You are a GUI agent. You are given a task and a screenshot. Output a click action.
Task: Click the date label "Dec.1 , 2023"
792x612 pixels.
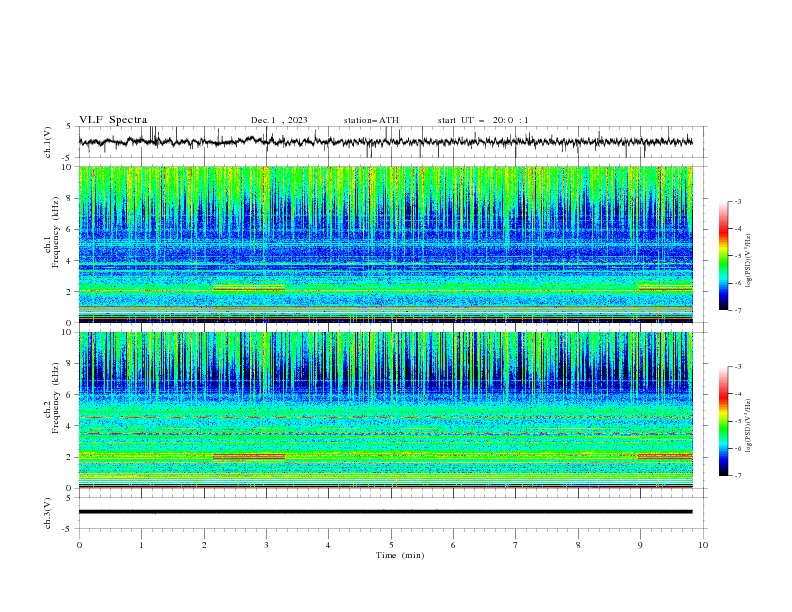pos(279,120)
